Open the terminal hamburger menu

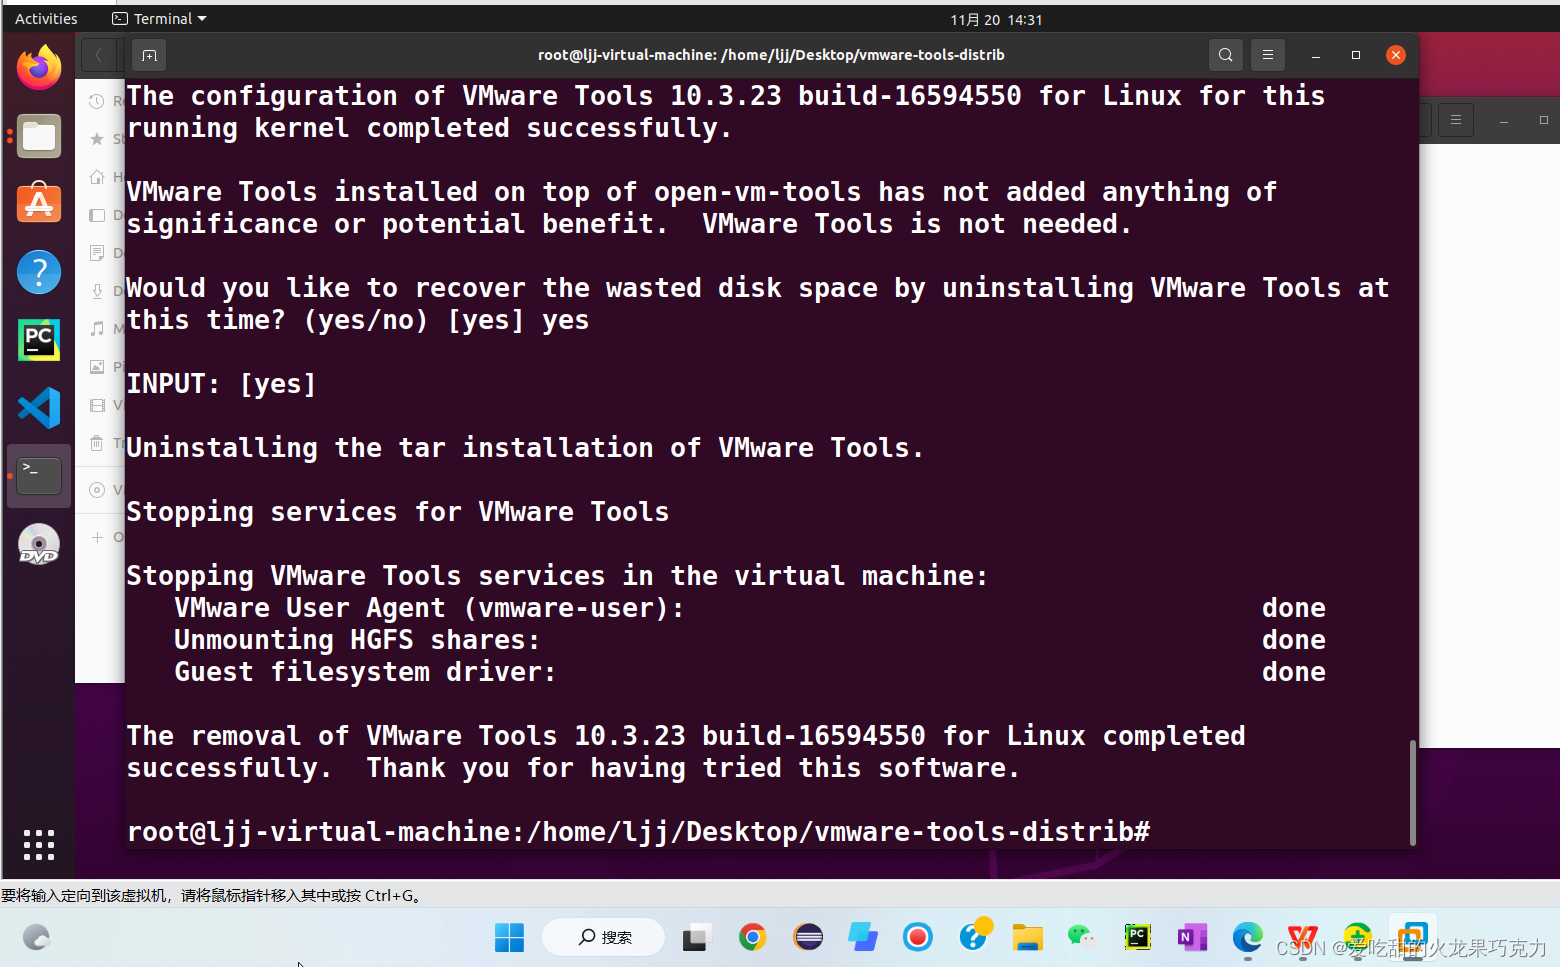[1267, 55]
